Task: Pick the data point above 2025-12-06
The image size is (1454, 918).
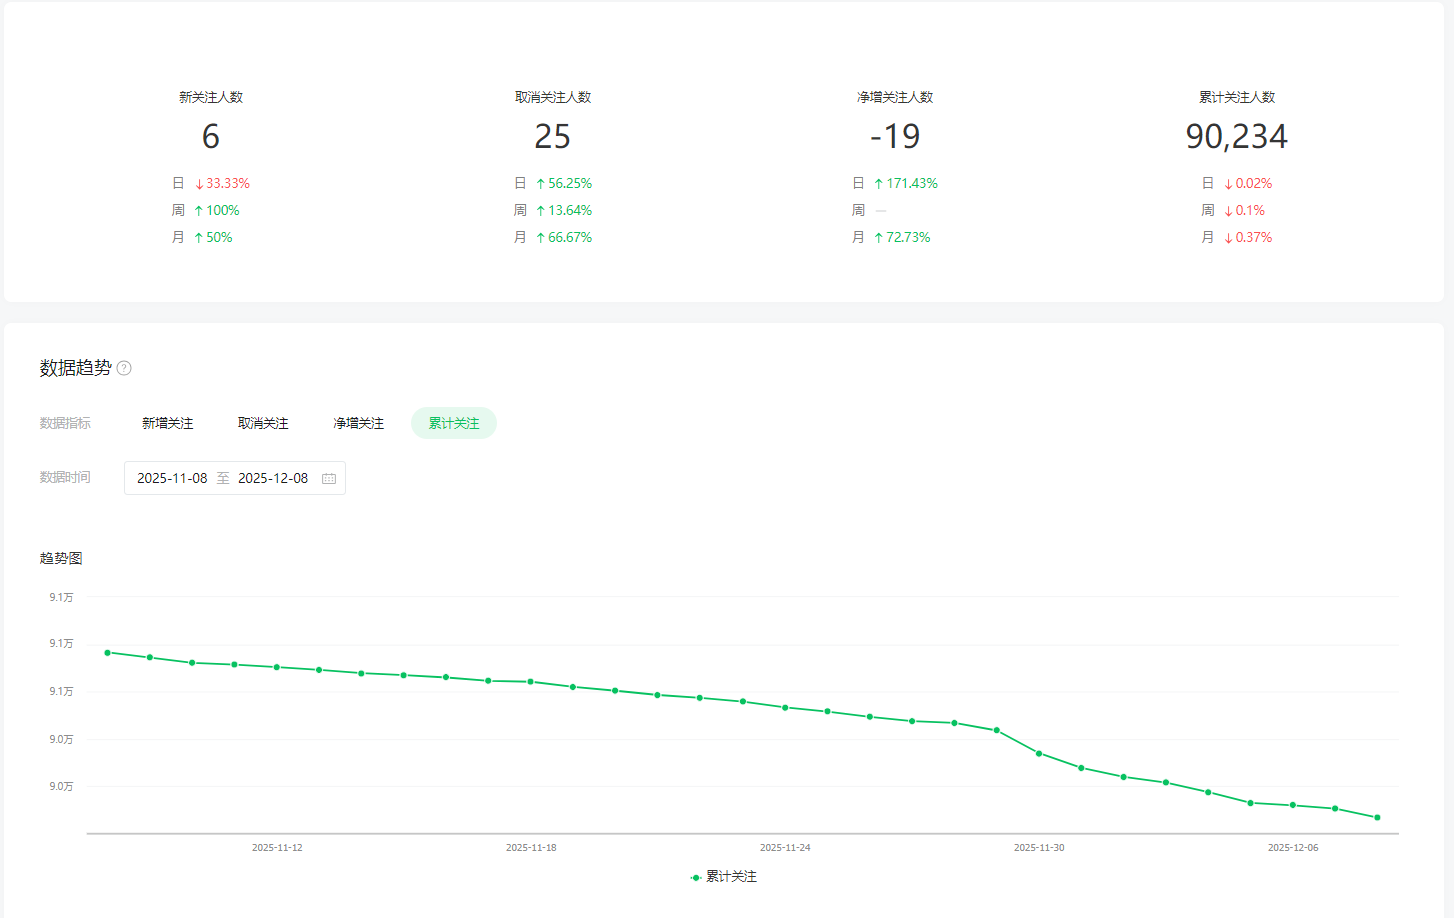Action: 1293,805
